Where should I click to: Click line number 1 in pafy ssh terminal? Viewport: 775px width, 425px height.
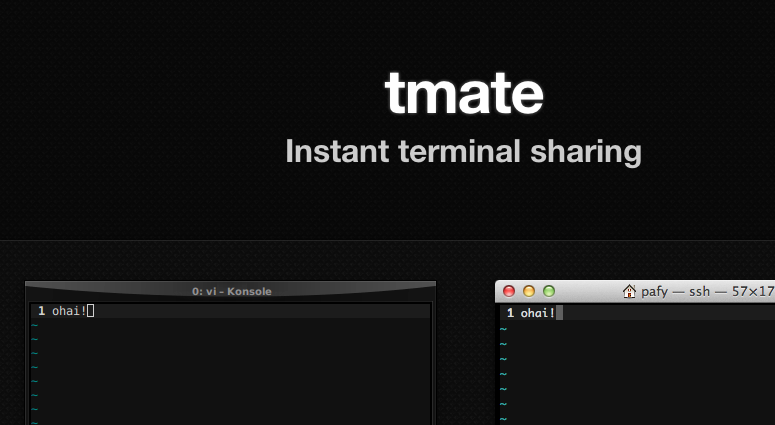click(511, 313)
